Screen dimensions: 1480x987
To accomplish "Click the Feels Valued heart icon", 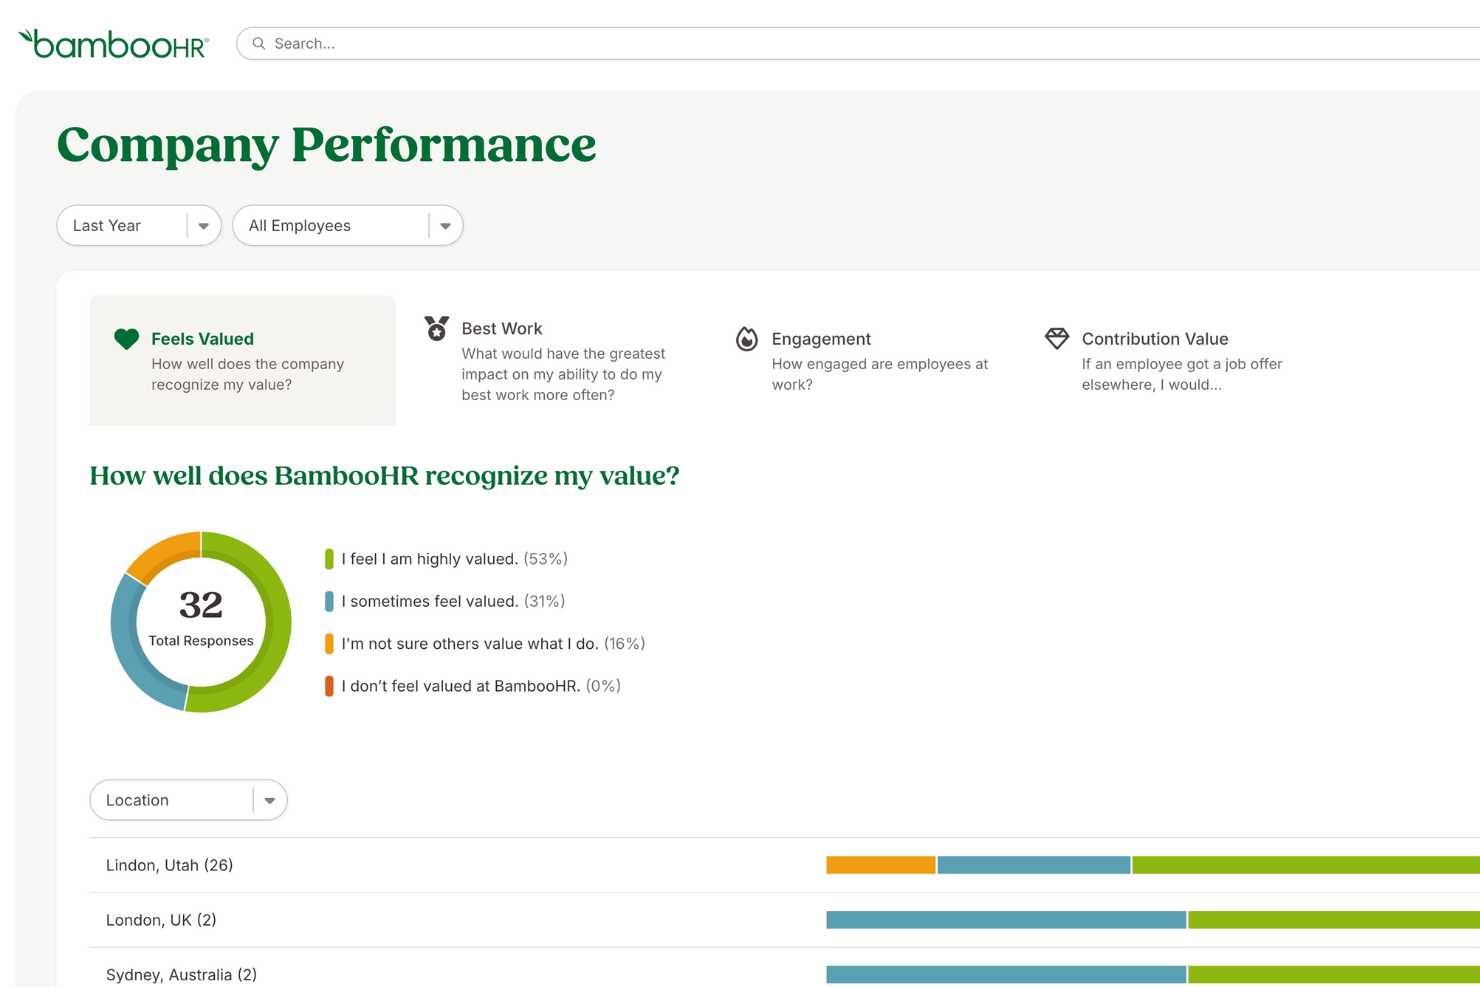I will pyautogui.click(x=126, y=338).
